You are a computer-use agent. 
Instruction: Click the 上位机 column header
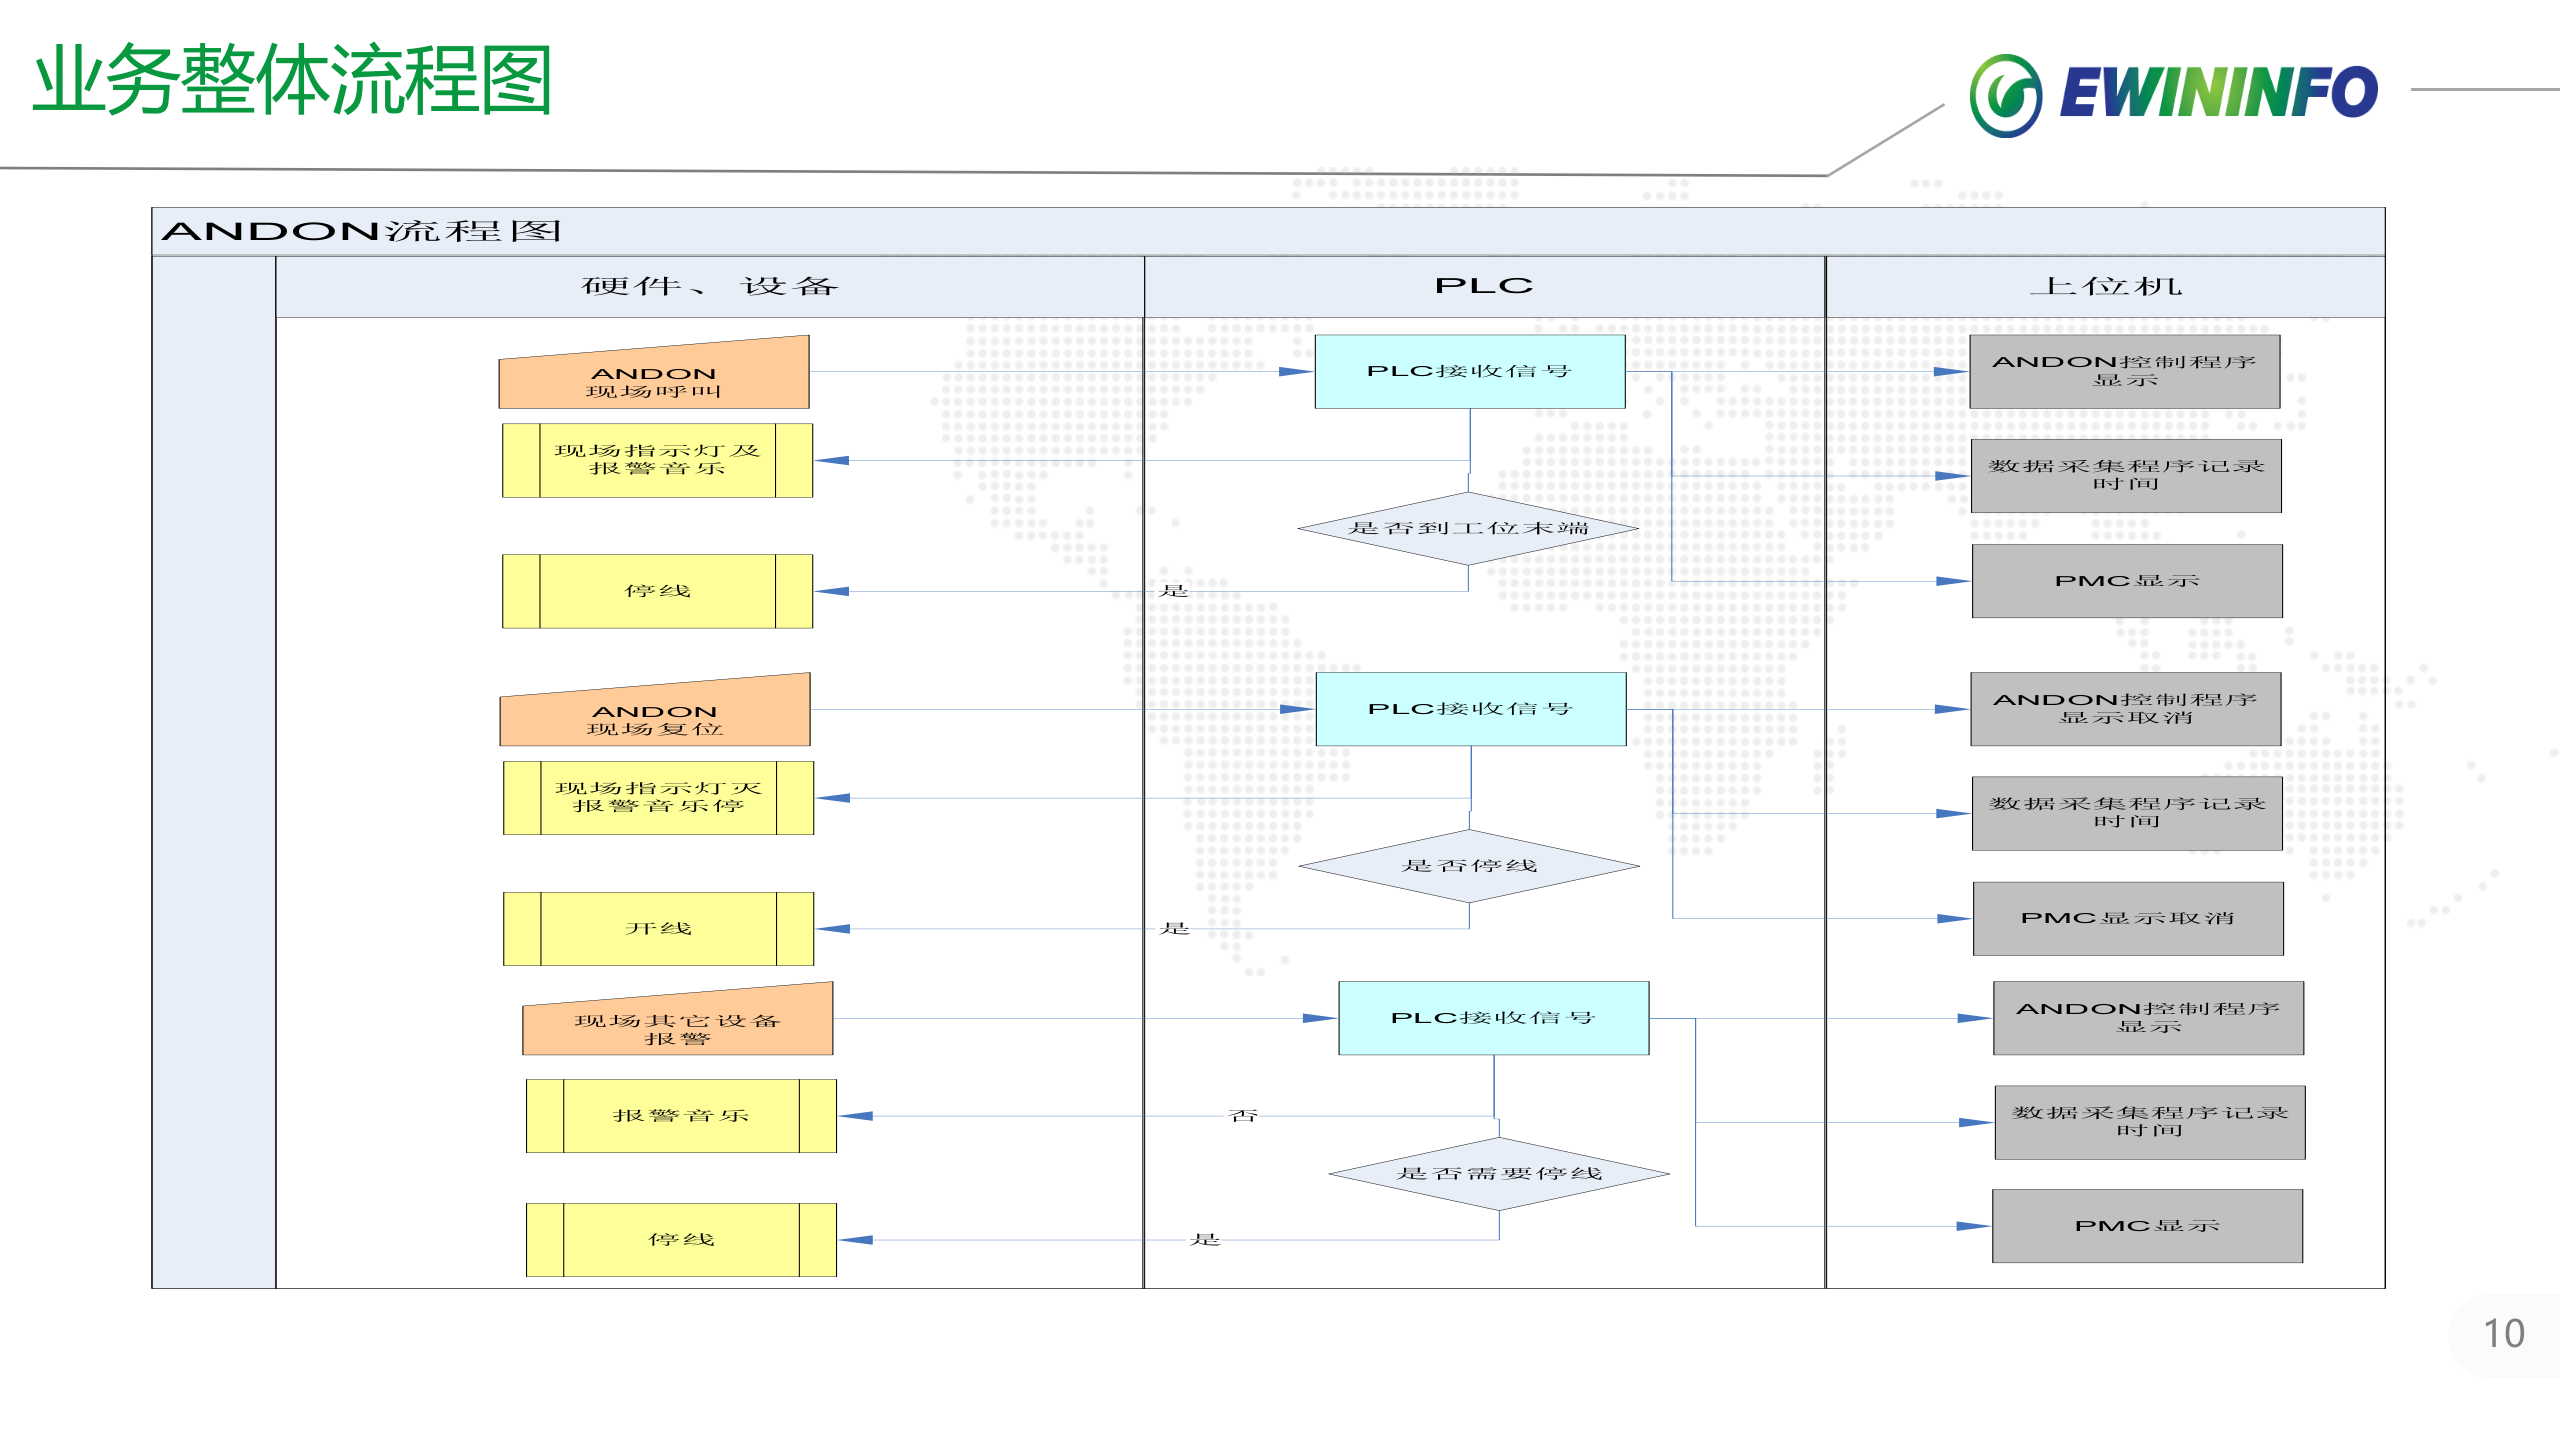2105,287
